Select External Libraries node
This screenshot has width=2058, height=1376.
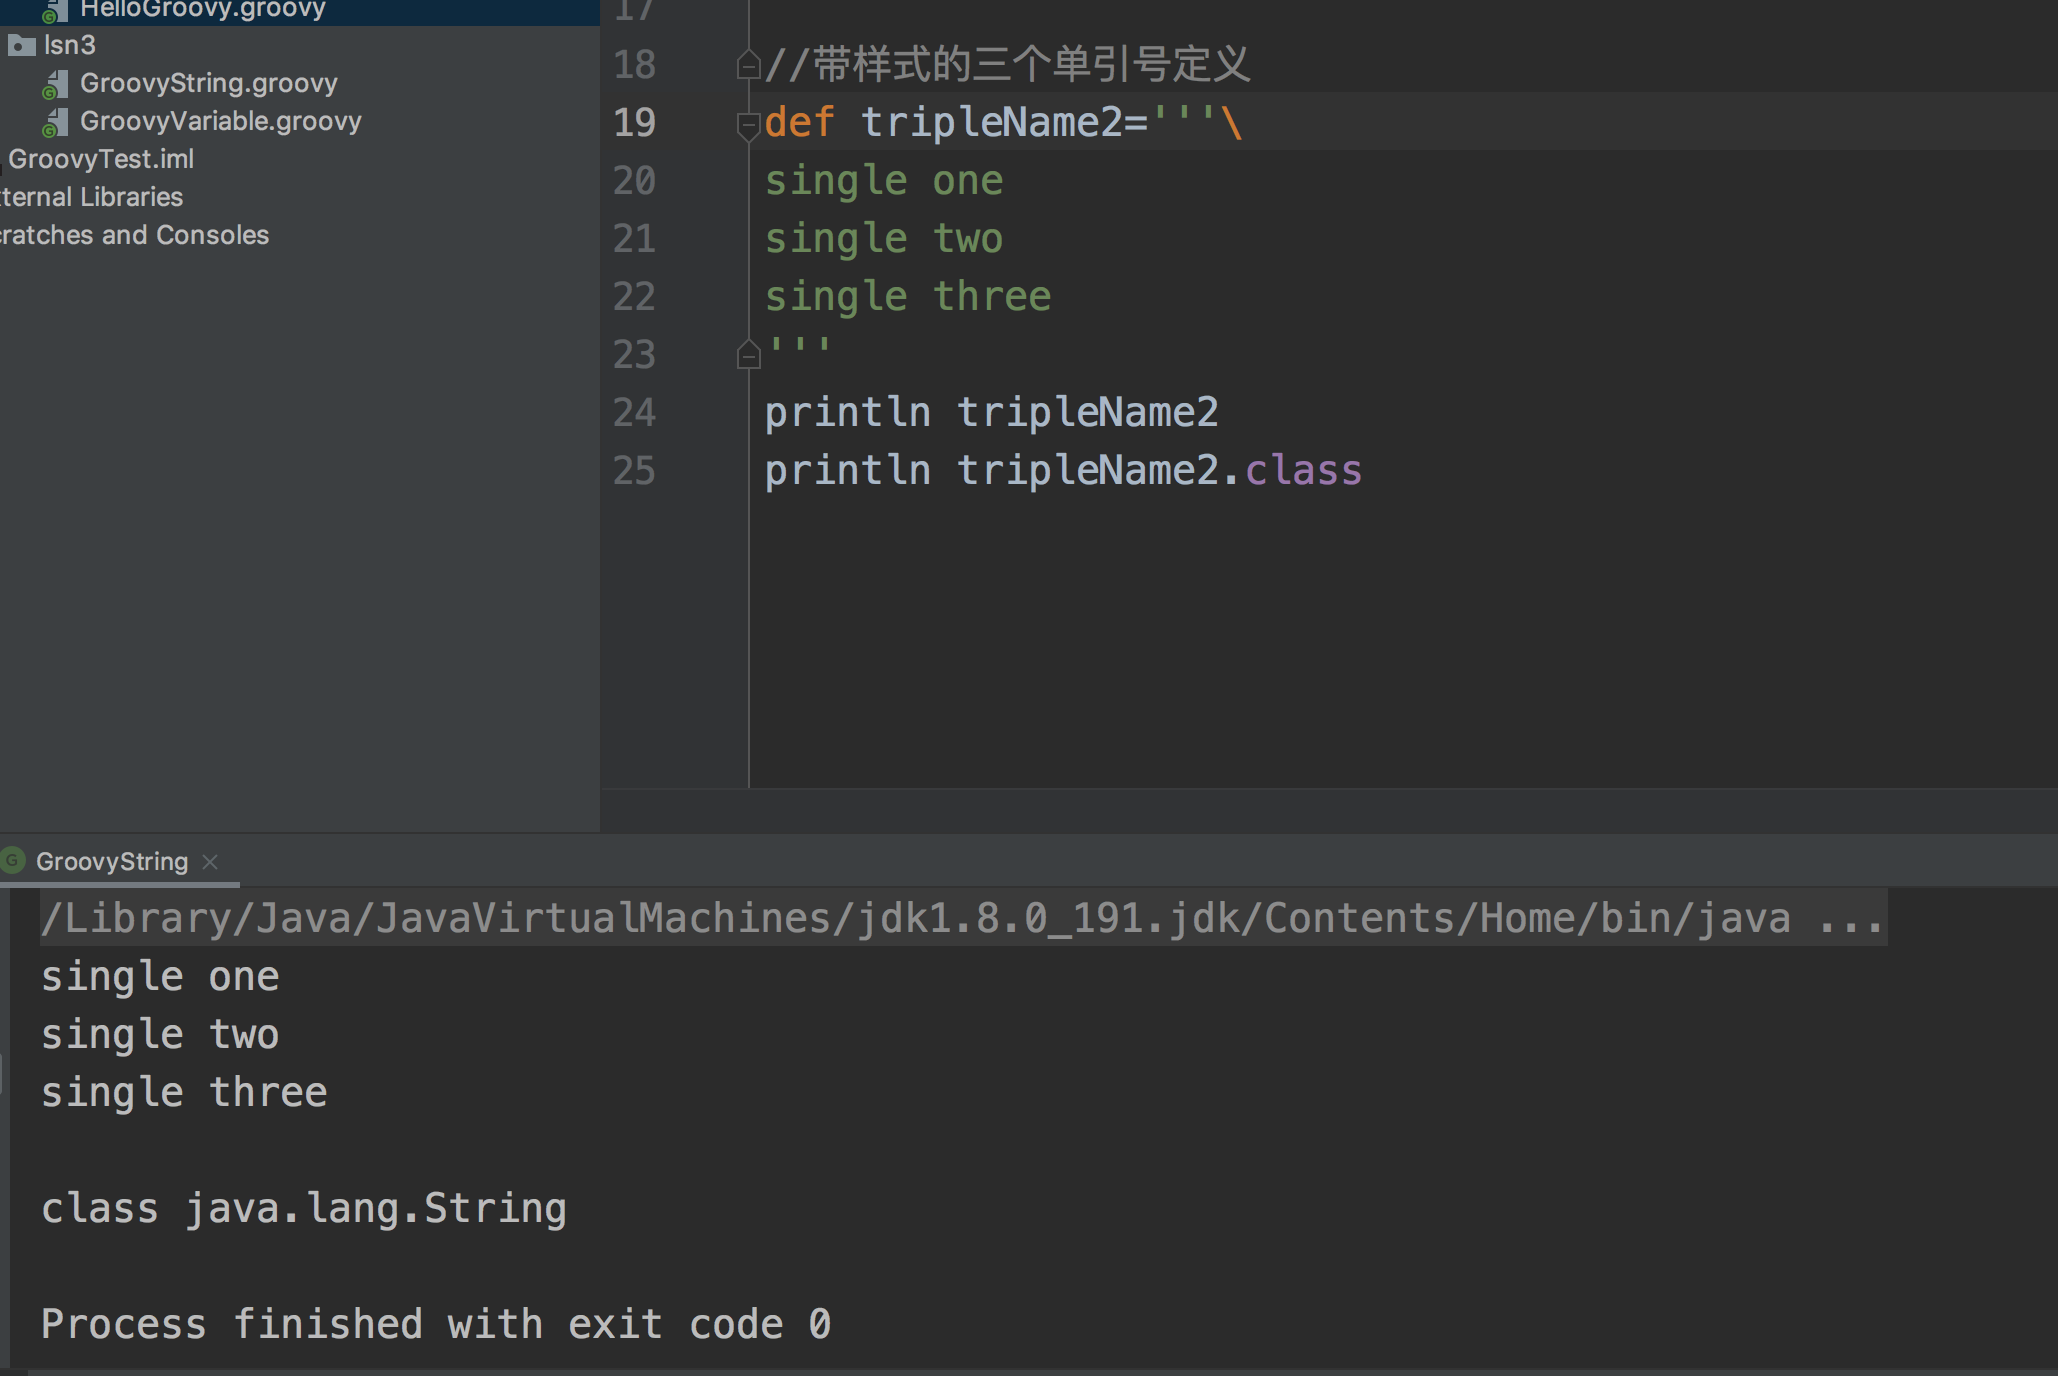[x=92, y=197]
